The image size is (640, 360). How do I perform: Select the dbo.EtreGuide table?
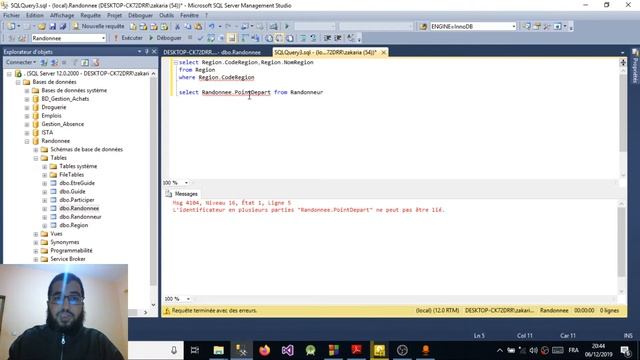coord(77,183)
